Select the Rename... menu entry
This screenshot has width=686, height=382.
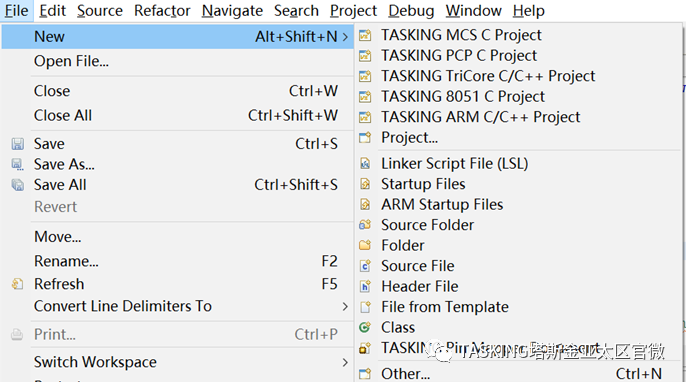tap(177, 261)
